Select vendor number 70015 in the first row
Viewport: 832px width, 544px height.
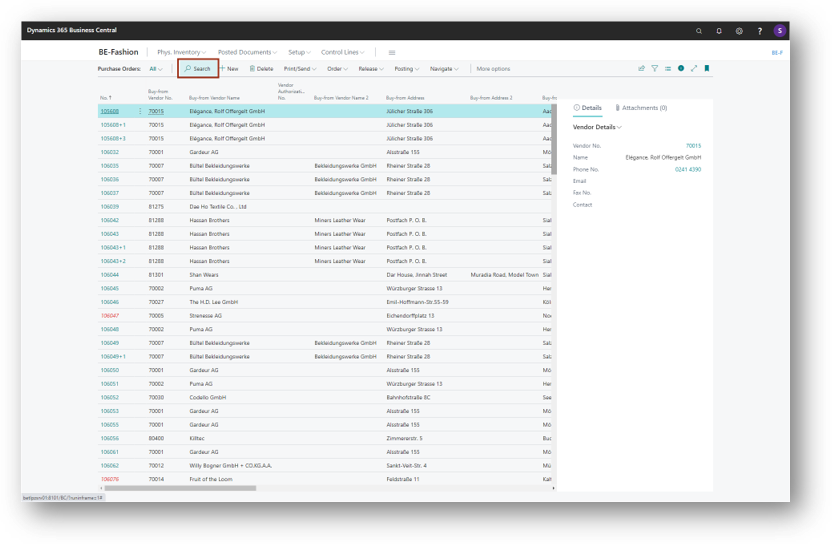[156, 111]
